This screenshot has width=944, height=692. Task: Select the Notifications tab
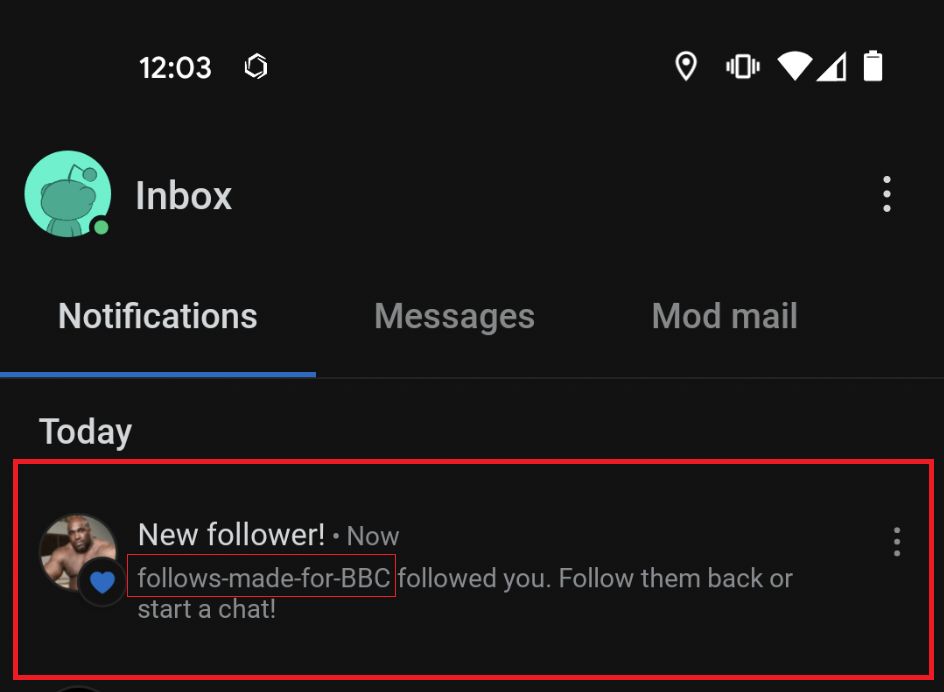(157, 315)
